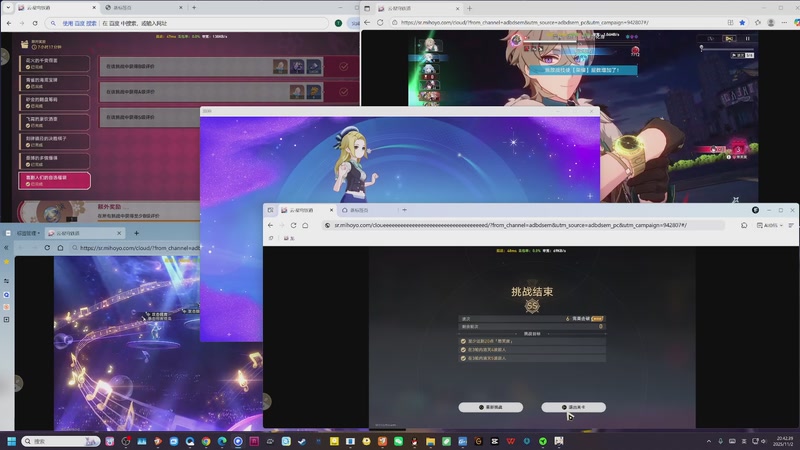Open favorites star in the bottom-left browser sidebar
800x450 pixels.
pyautogui.click(x=7, y=262)
